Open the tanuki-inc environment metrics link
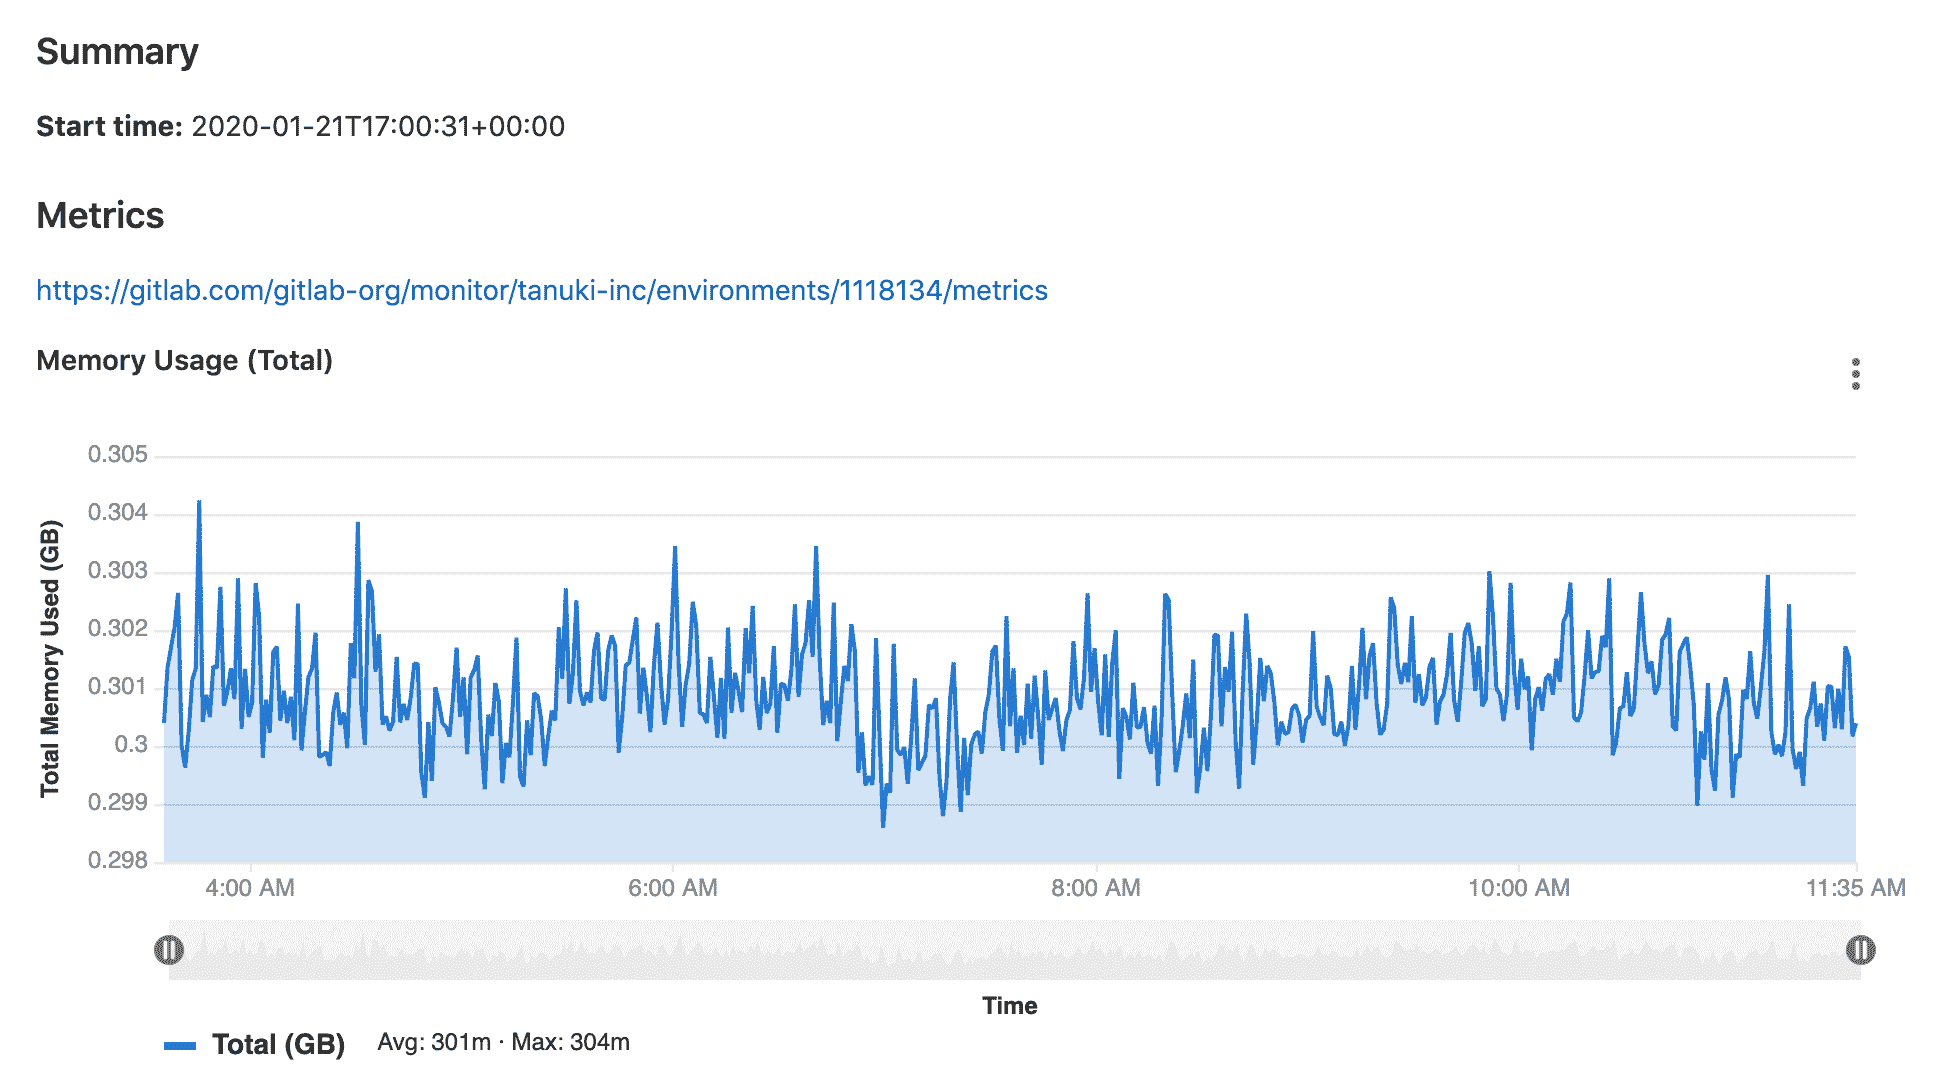 (x=542, y=290)
